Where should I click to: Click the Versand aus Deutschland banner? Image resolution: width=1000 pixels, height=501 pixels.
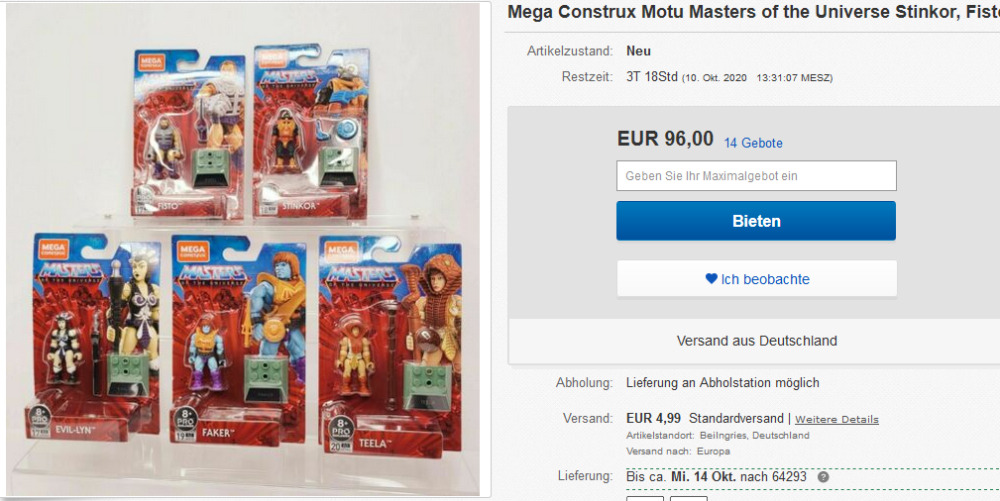click(x=757, y=340)
